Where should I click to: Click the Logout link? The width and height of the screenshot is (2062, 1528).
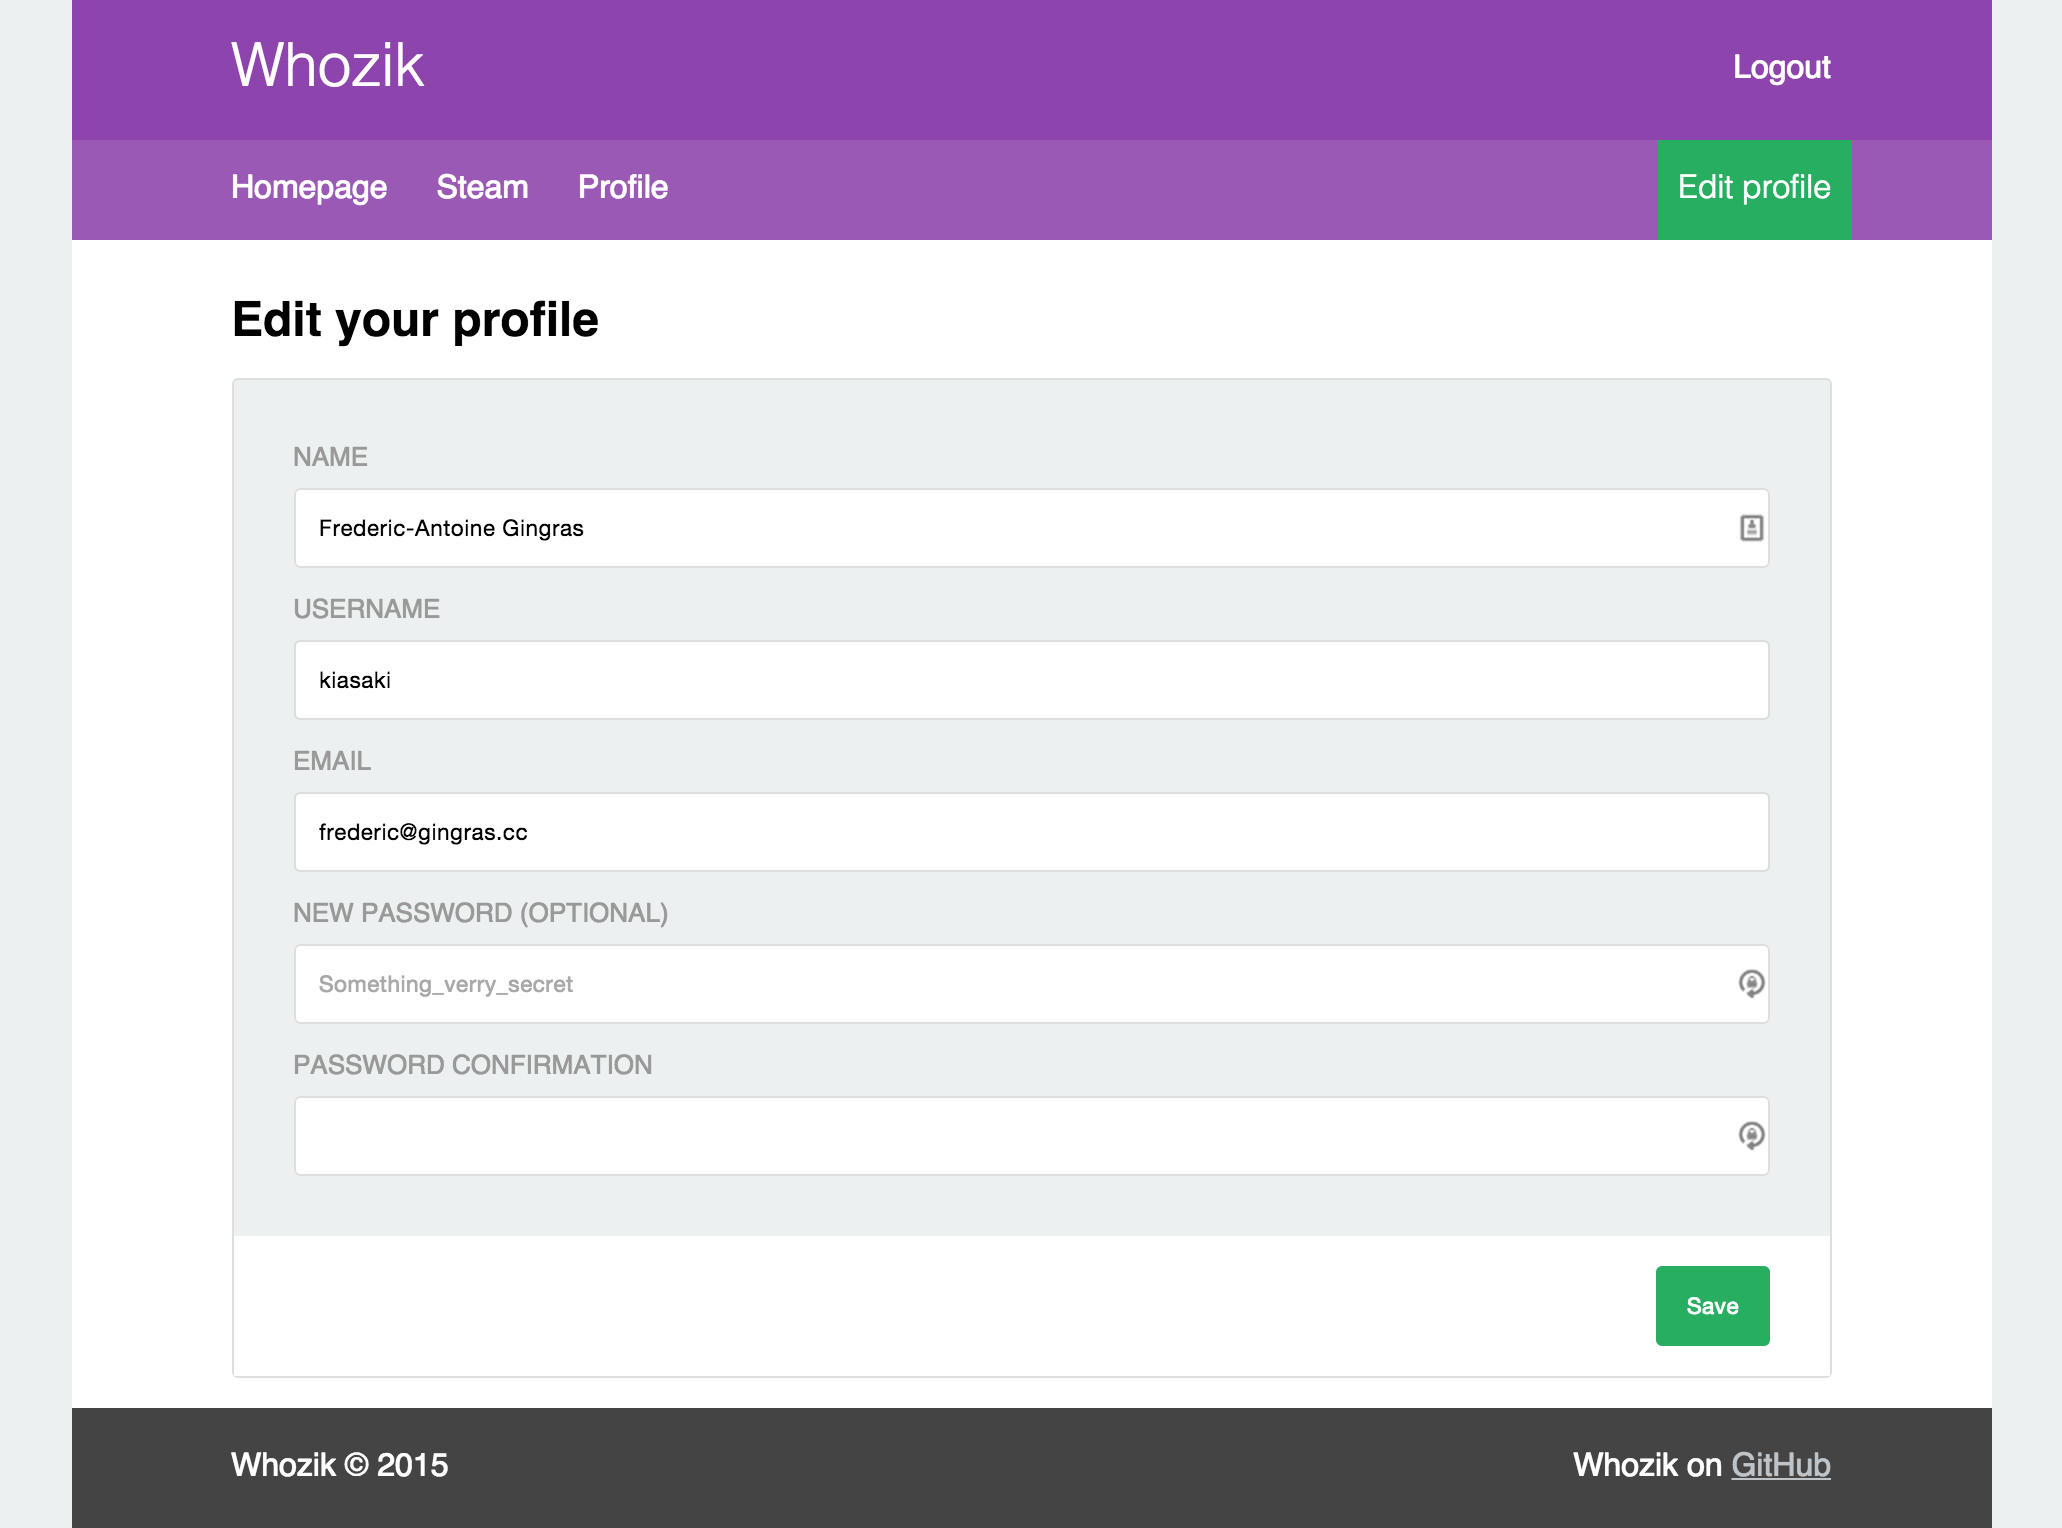1781,67
